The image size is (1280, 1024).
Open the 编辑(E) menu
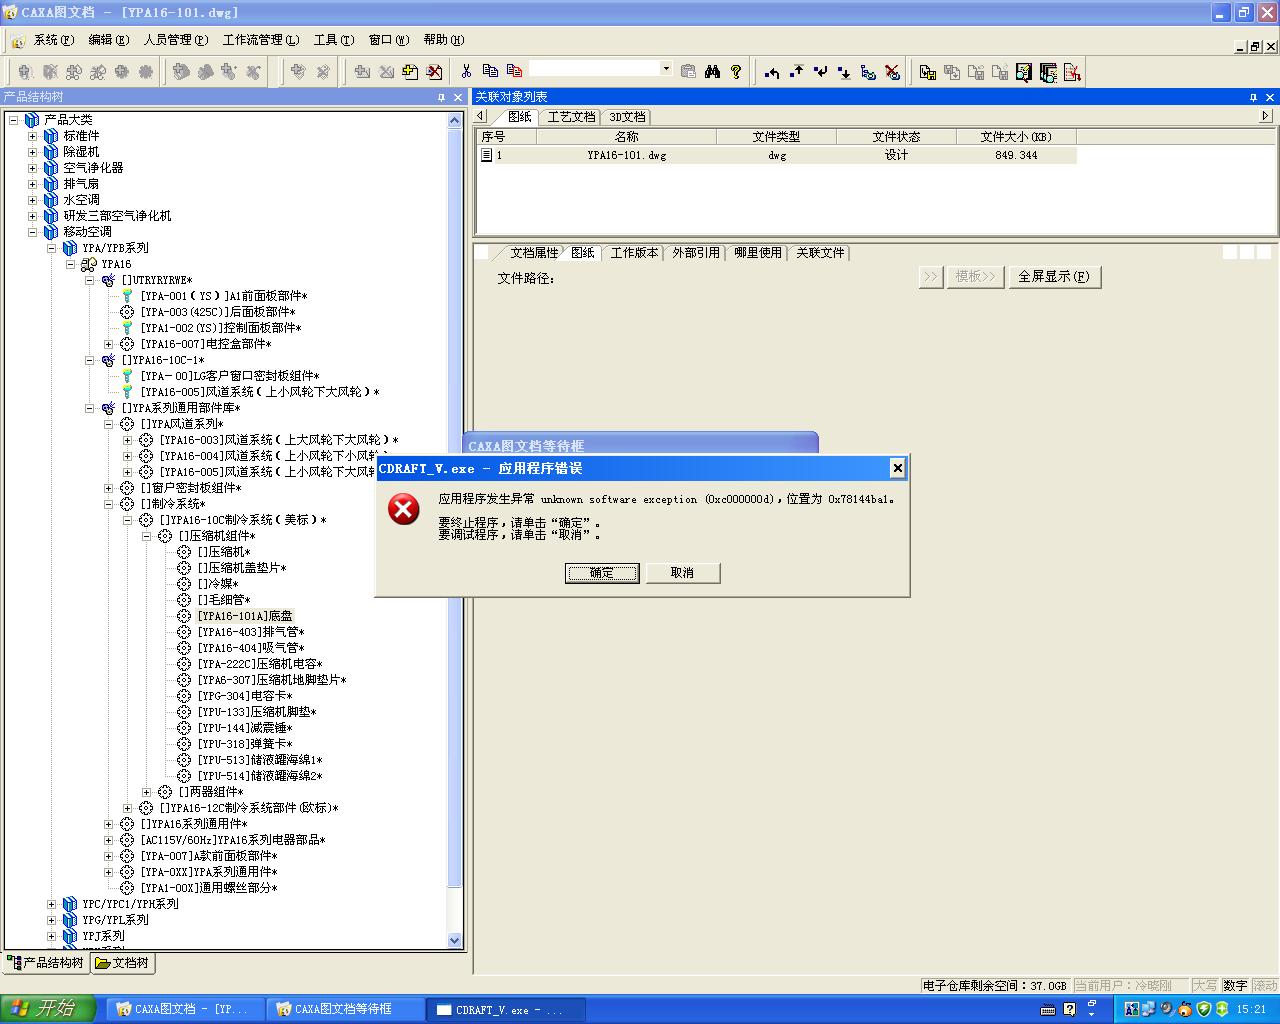pos(109,40)
